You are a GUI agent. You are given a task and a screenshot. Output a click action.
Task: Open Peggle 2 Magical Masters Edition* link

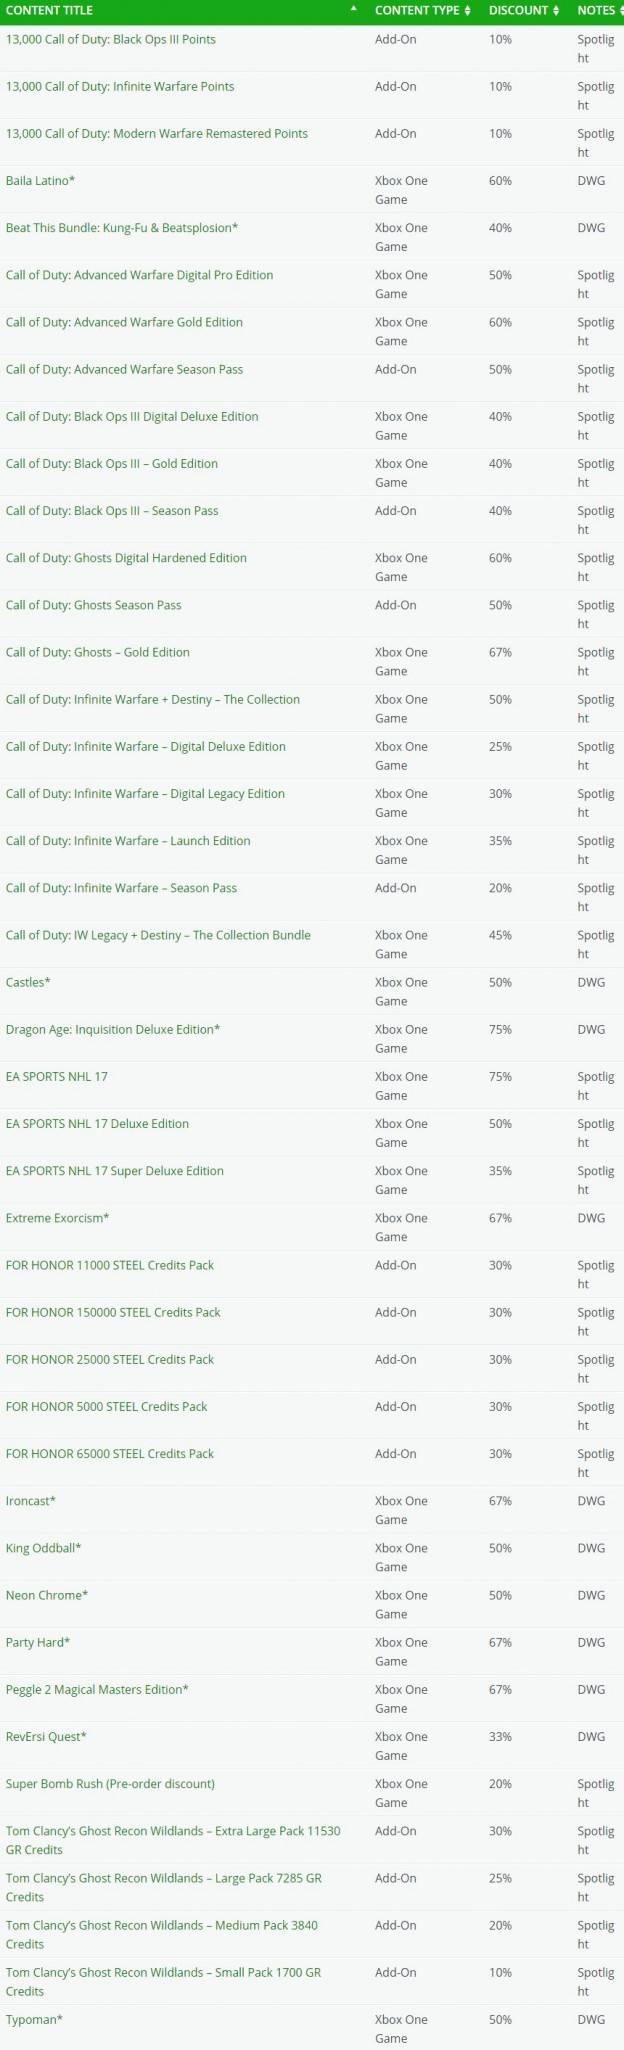tap(97, 1689)
